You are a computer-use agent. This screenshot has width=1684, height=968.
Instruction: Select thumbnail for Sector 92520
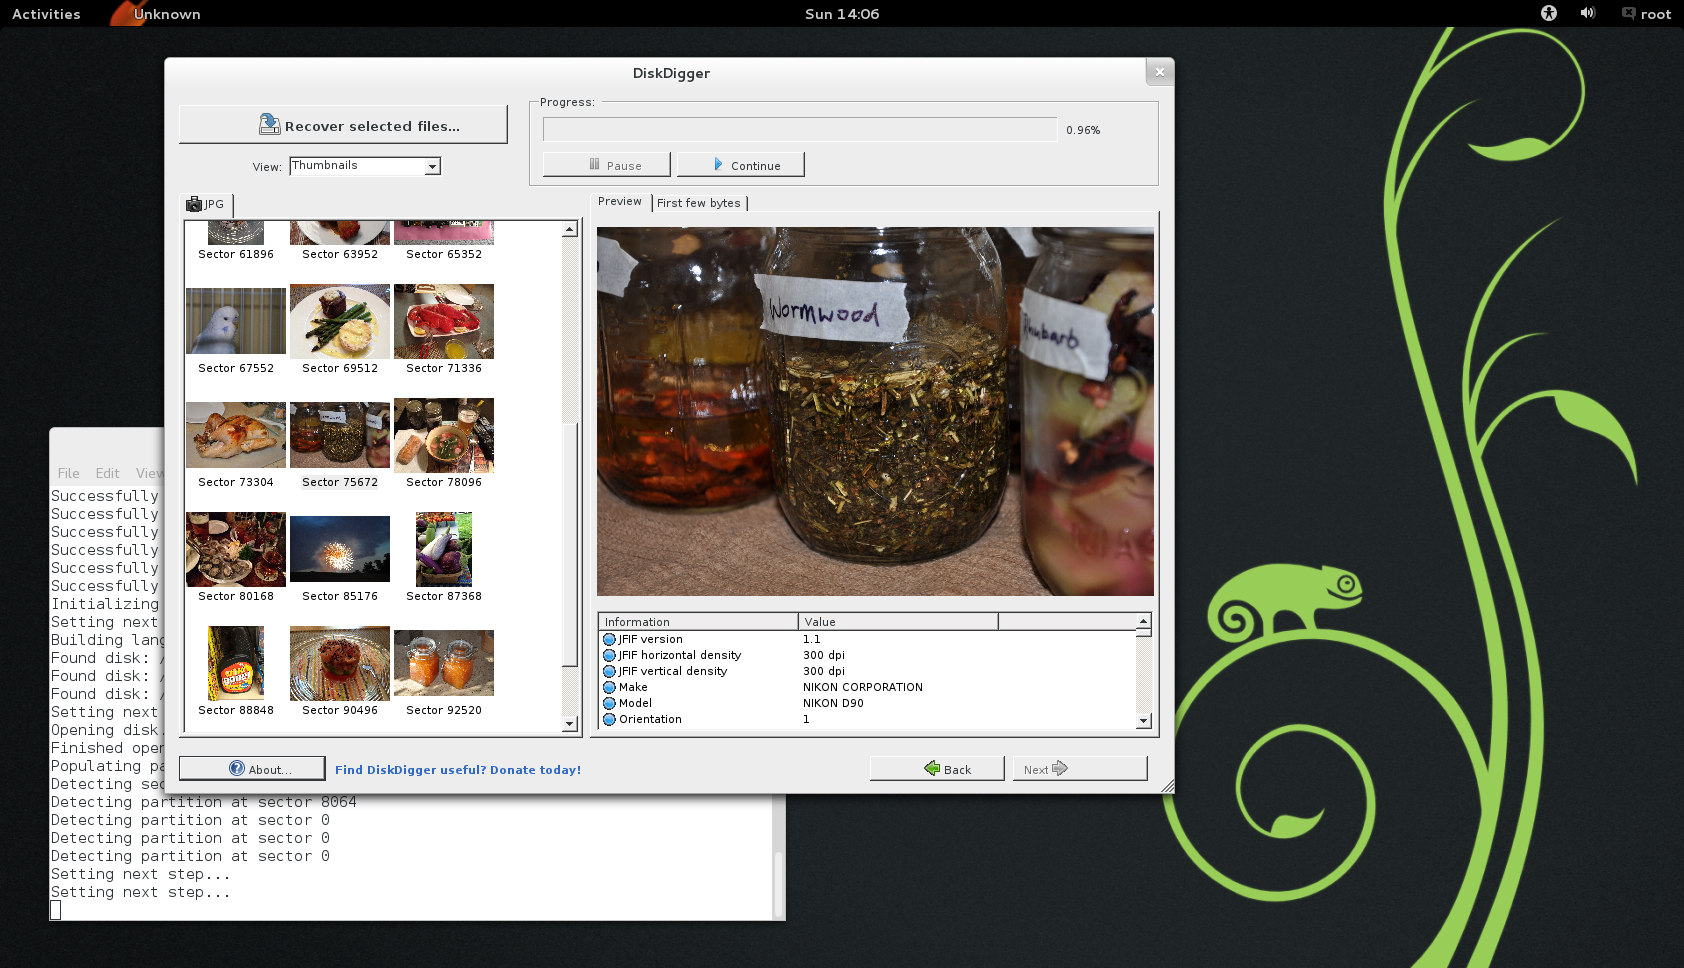(x=444, y=663)
